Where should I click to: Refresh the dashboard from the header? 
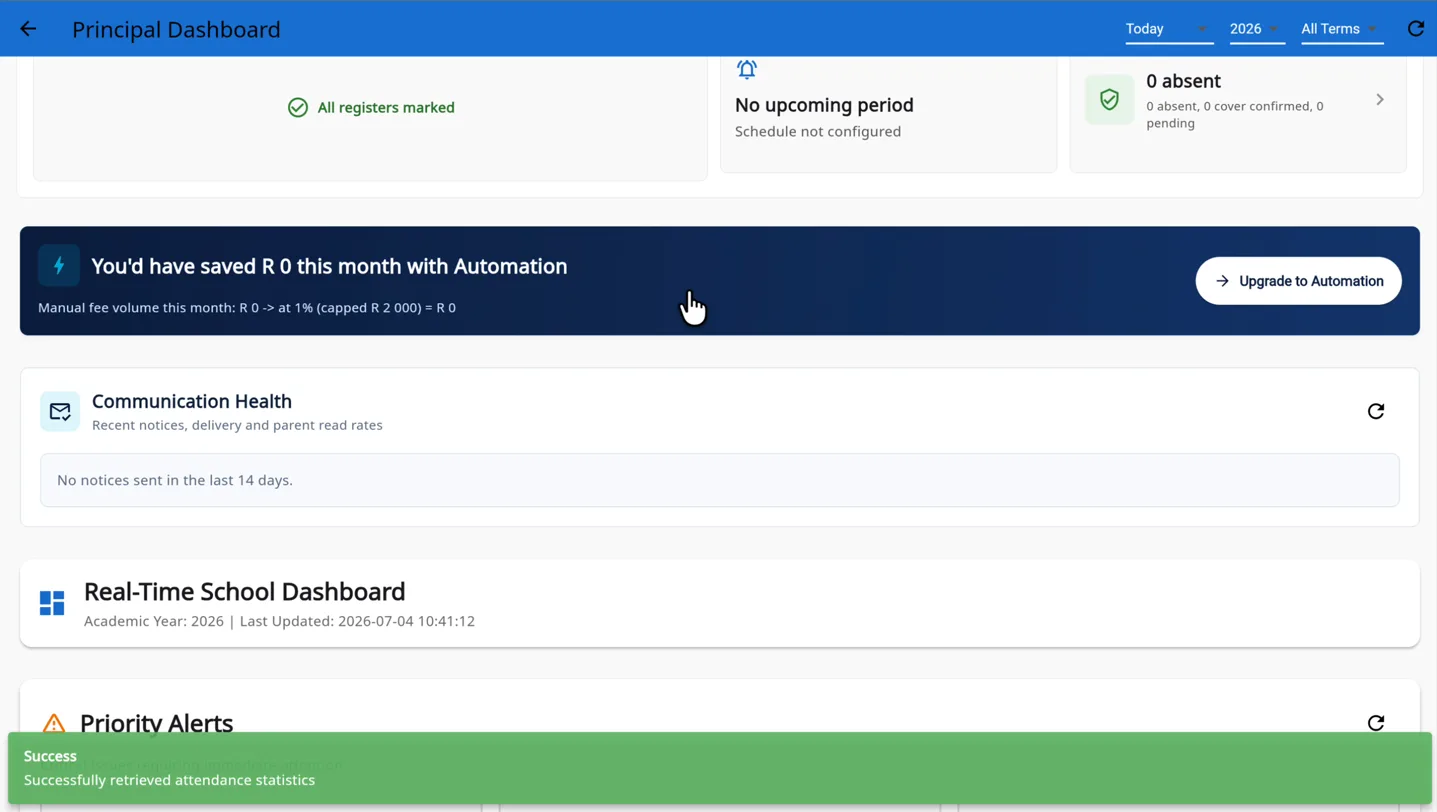point(1415,29)
